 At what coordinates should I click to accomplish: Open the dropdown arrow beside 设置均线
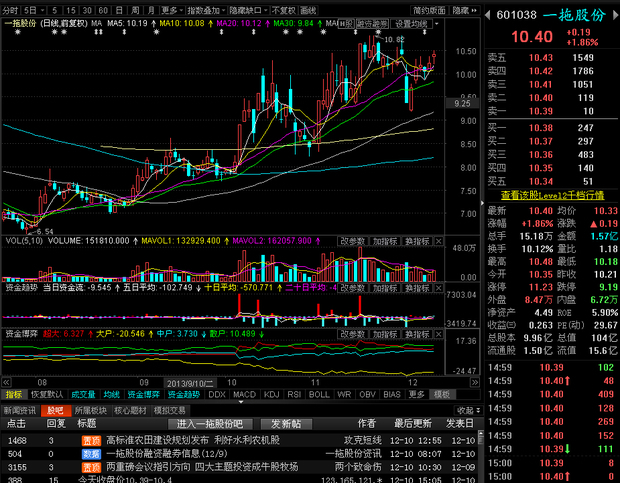click(437, 24)
